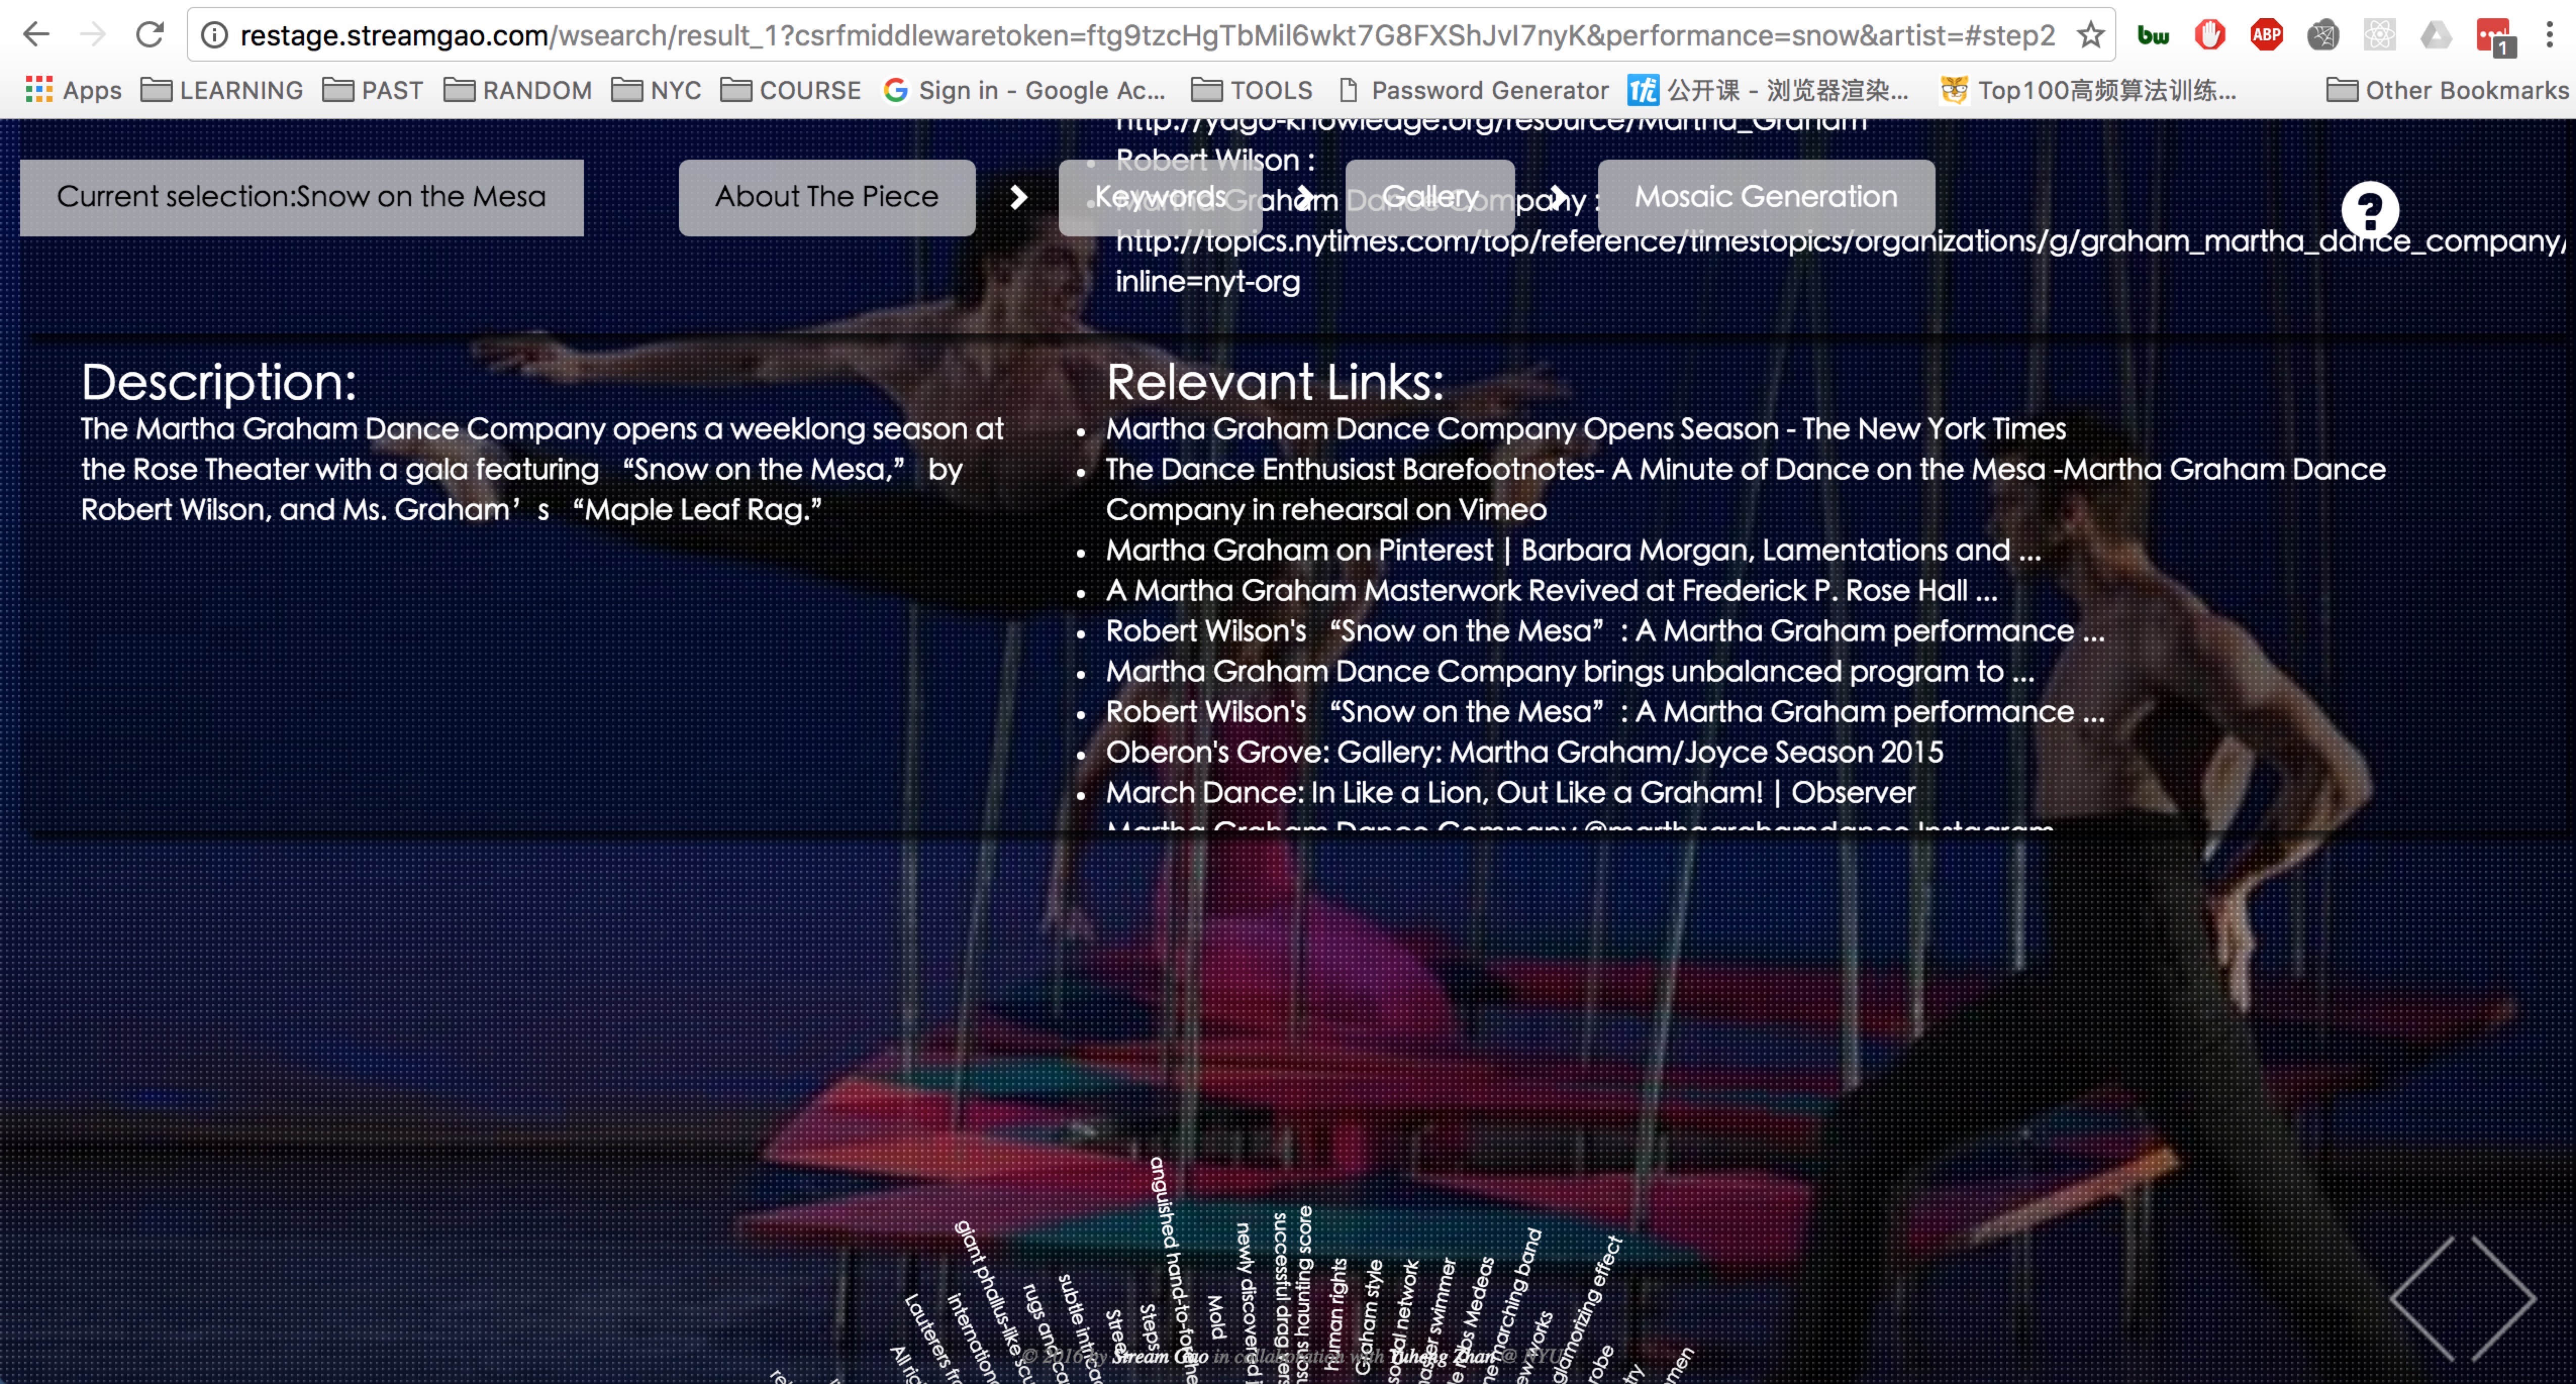
Task: Open 'The Dance Enthusiast Barefootnotes' link
Action: (1745, 489)
